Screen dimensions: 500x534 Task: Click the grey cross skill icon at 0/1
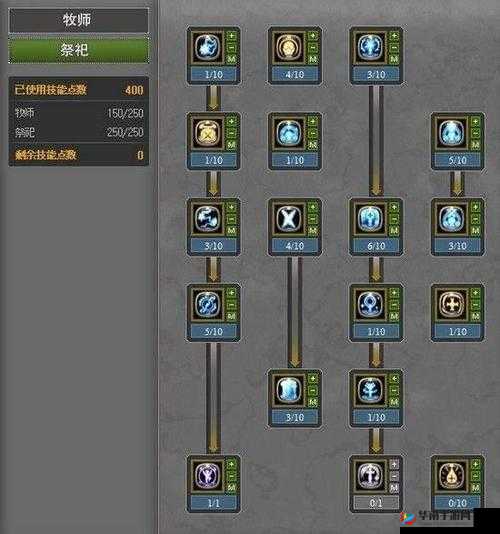tap(370, 475)
